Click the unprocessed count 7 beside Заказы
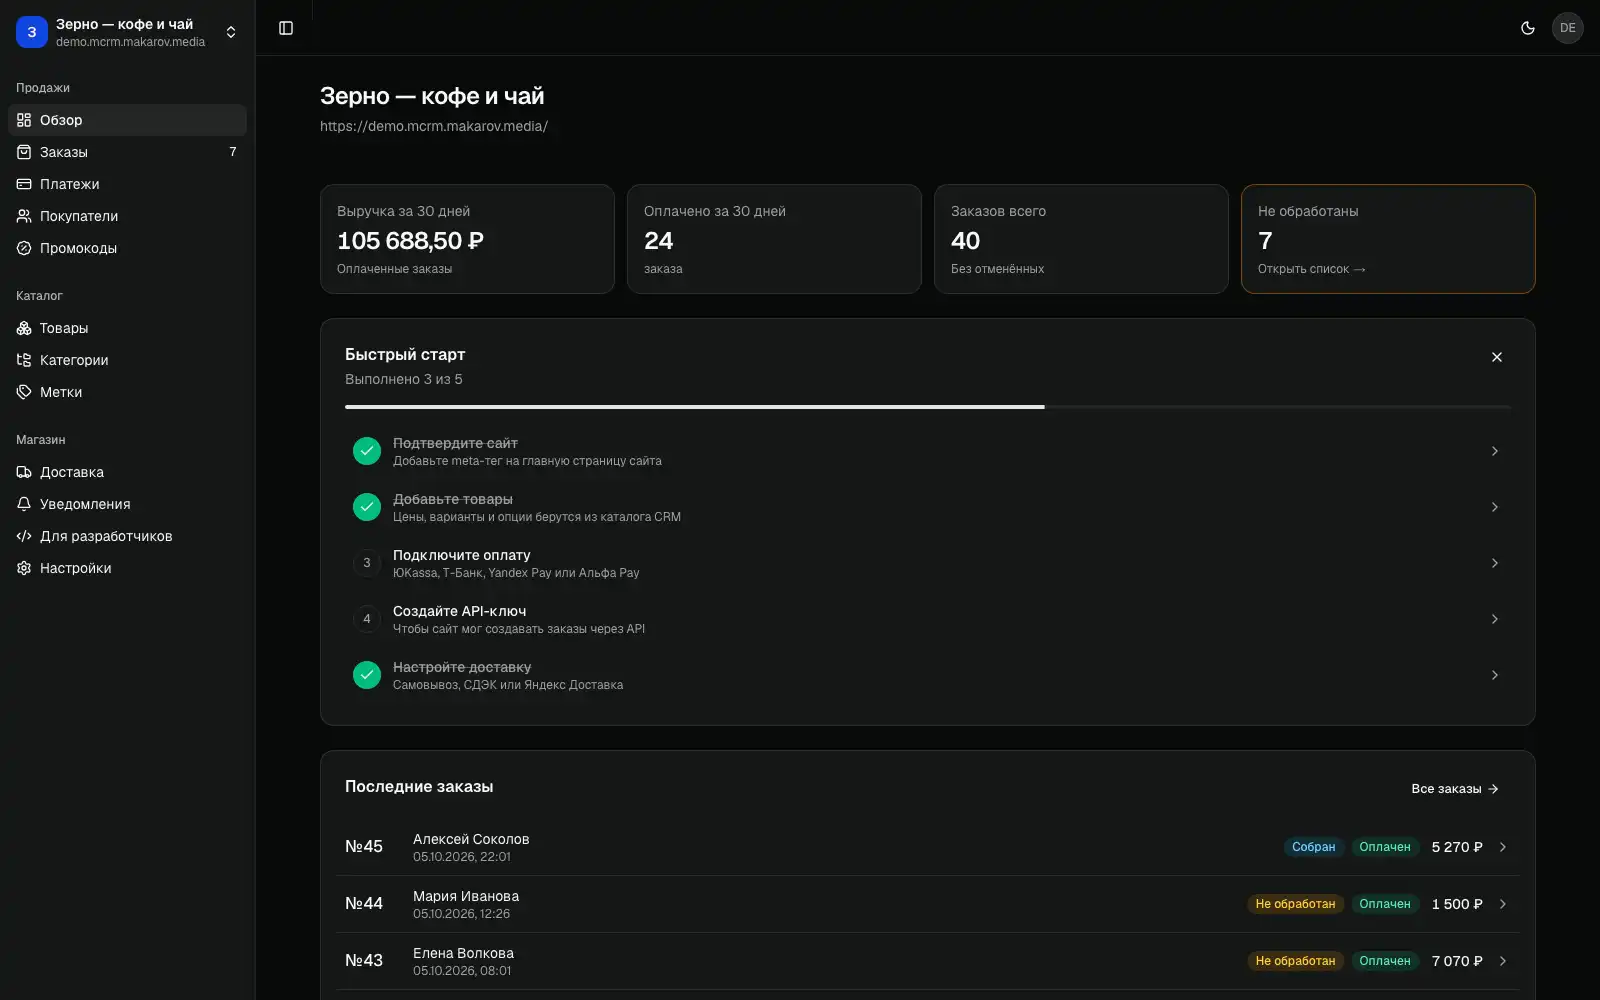This screenshot has height=1000, width=1600. (x=233, y=152)
